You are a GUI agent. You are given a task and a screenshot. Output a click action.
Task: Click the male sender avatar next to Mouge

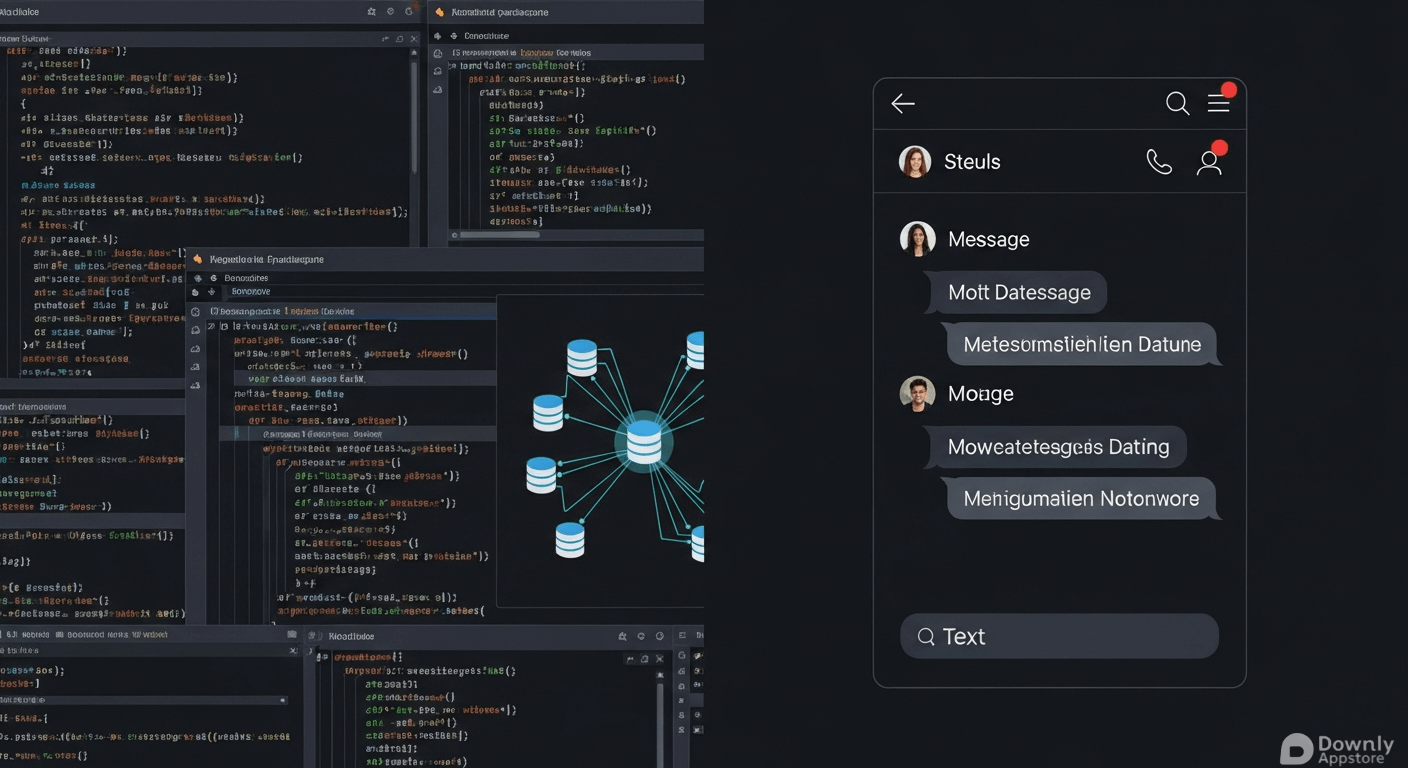coord(917,393)
